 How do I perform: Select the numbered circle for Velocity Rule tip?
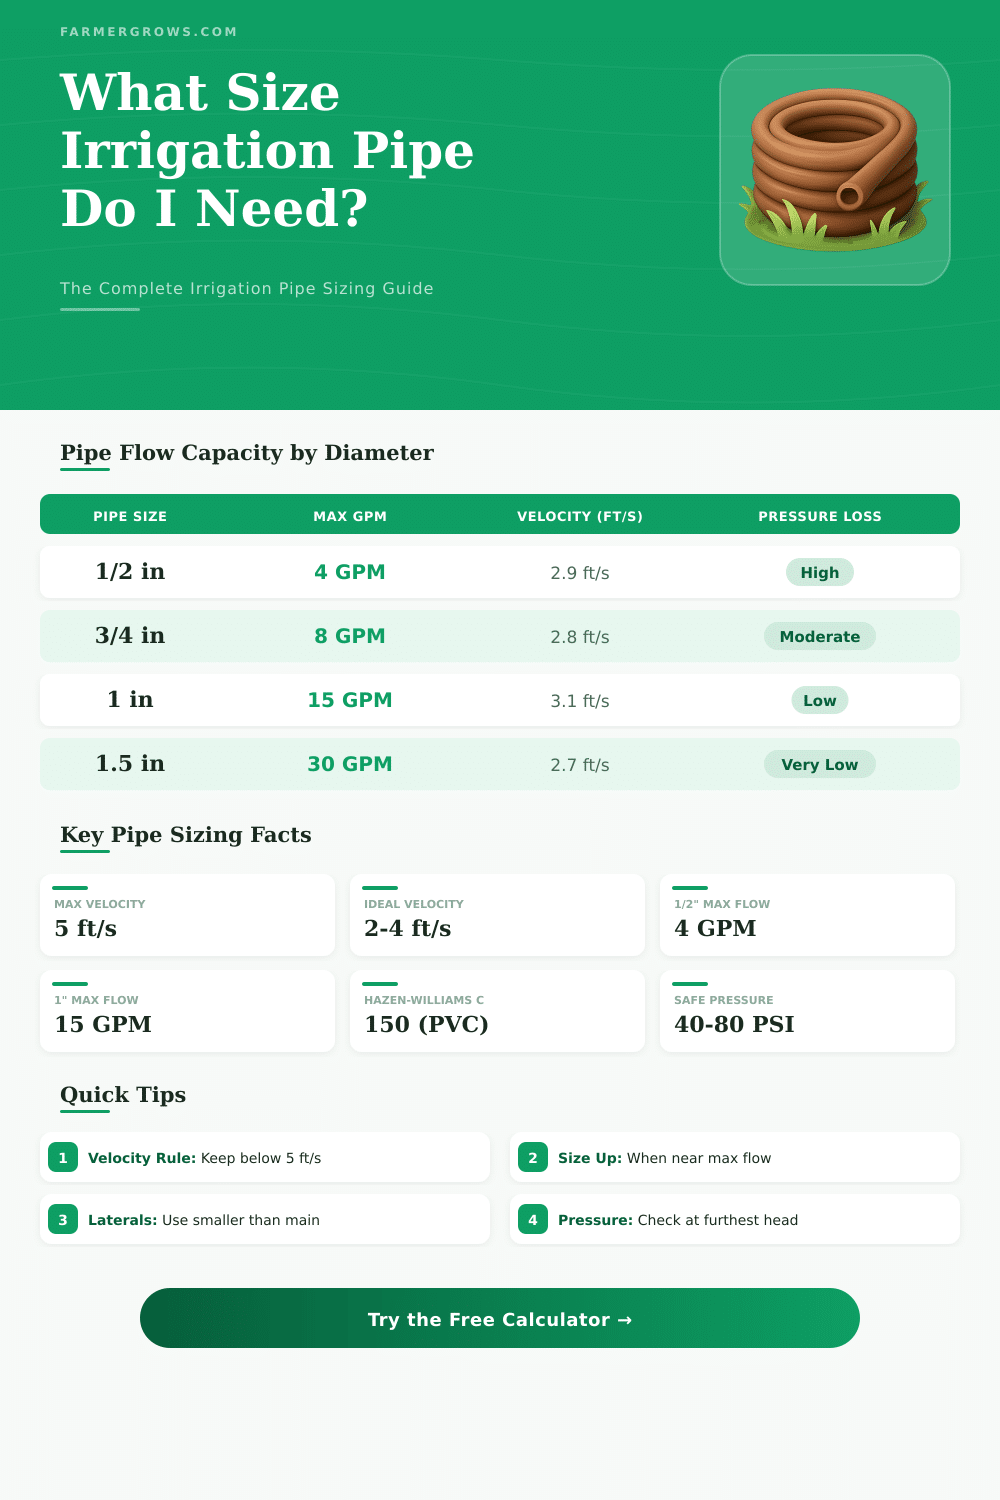63,1157
